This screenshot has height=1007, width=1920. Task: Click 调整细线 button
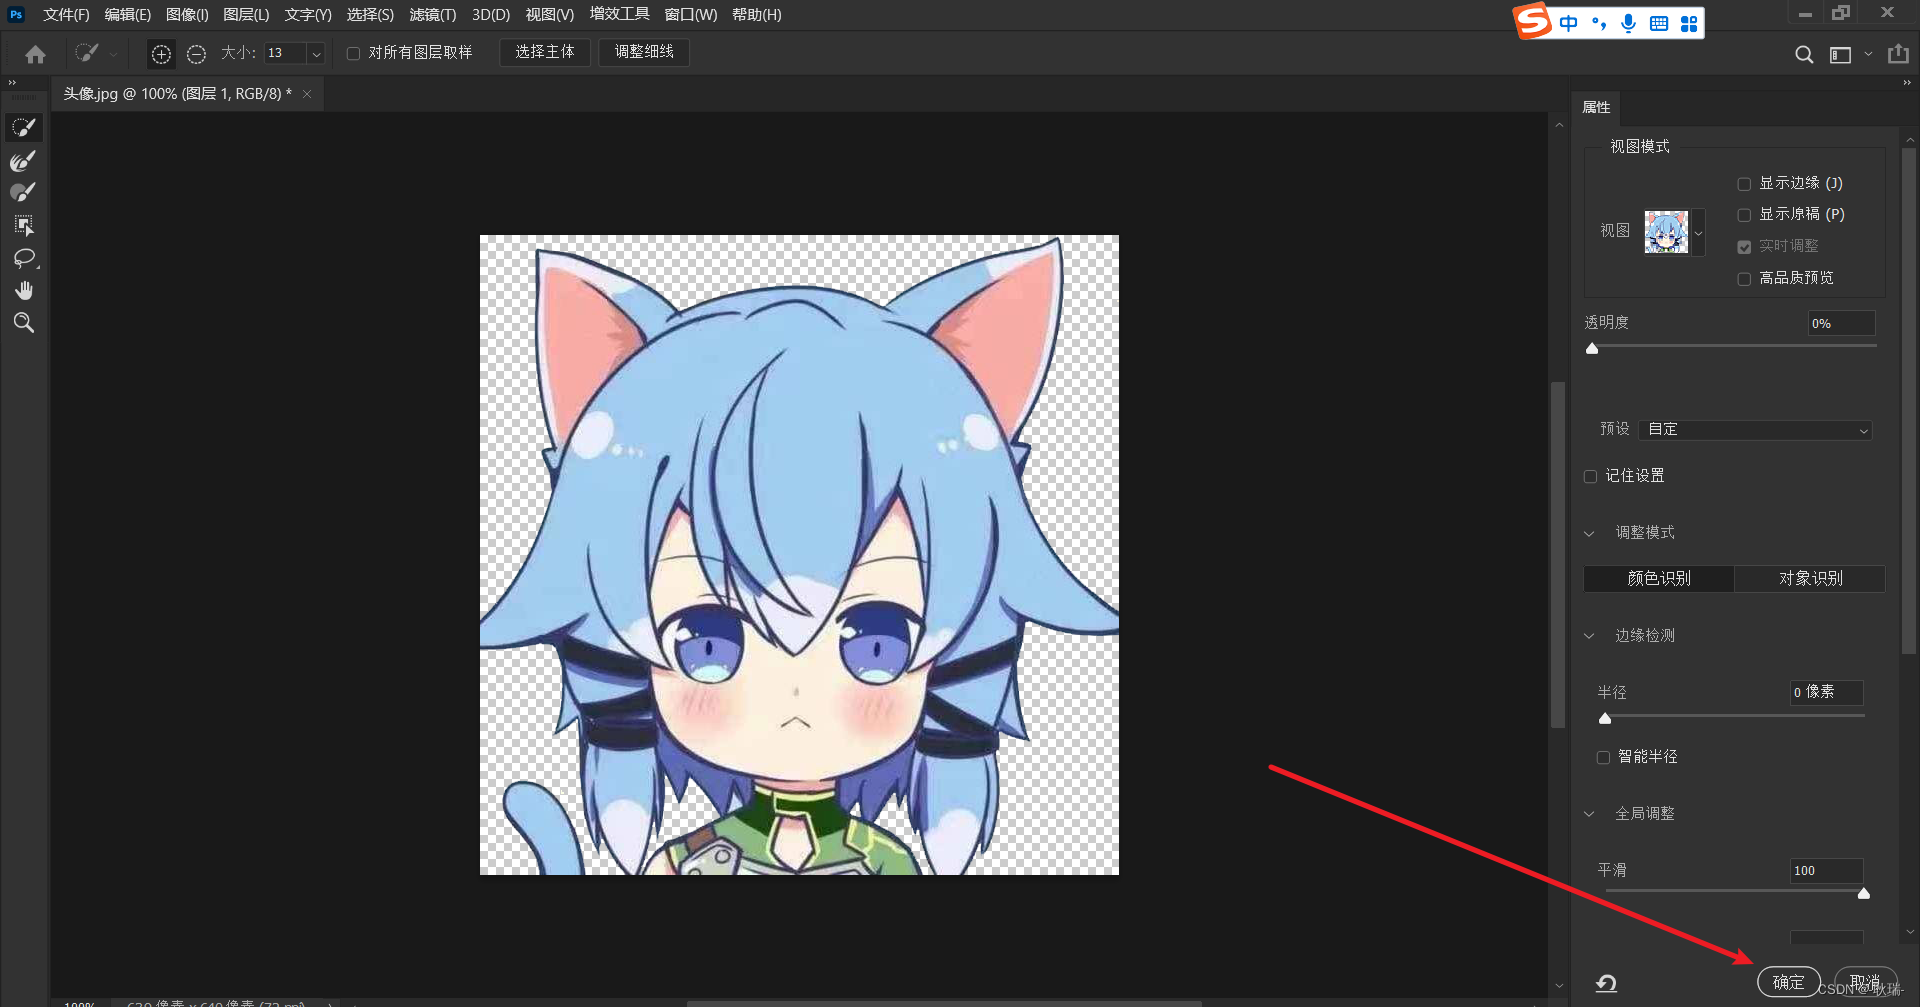click(643, 52)
